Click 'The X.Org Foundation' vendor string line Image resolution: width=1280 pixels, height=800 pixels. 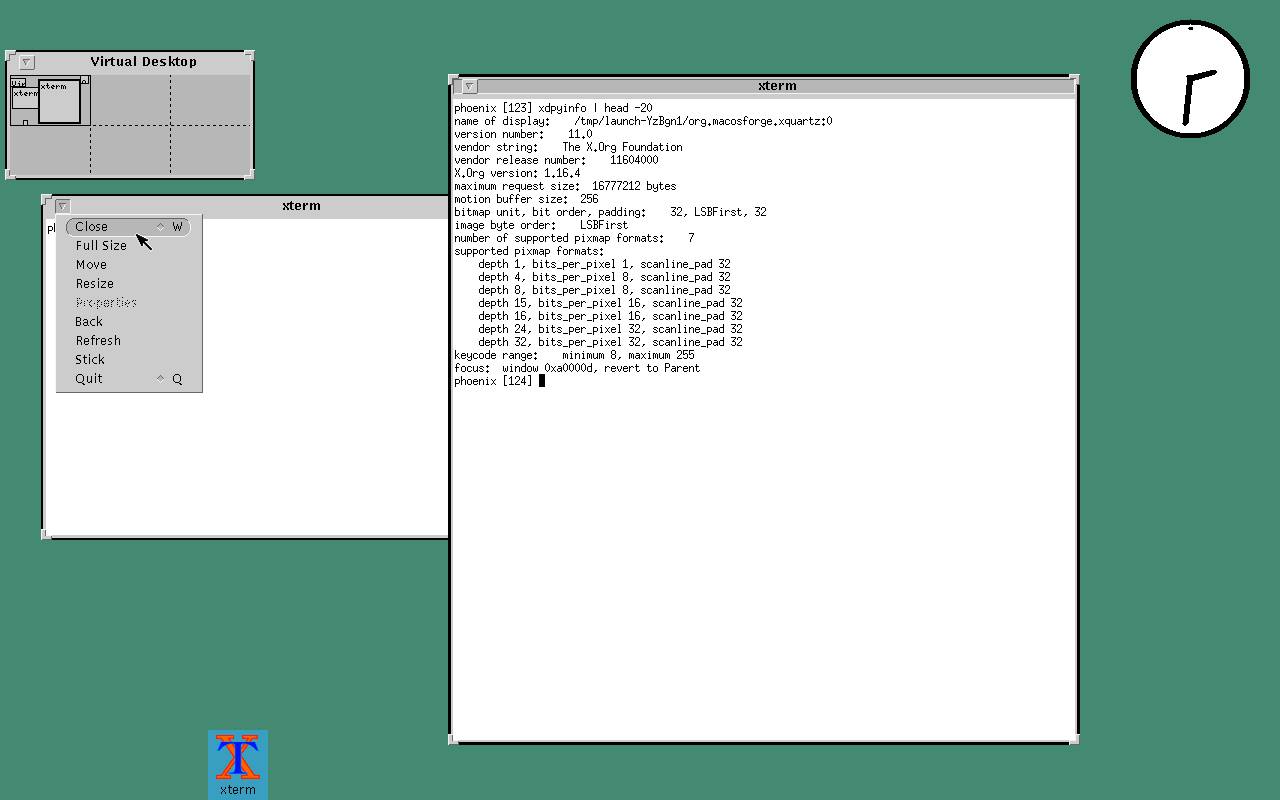pyautogui.click(x=568, y=147)
